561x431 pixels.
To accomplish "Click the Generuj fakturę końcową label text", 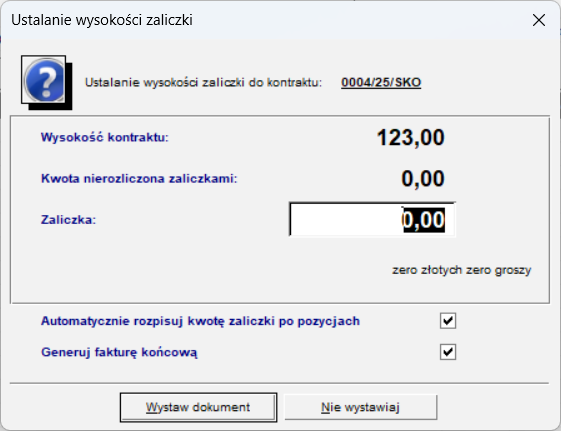I will point(119,352).
